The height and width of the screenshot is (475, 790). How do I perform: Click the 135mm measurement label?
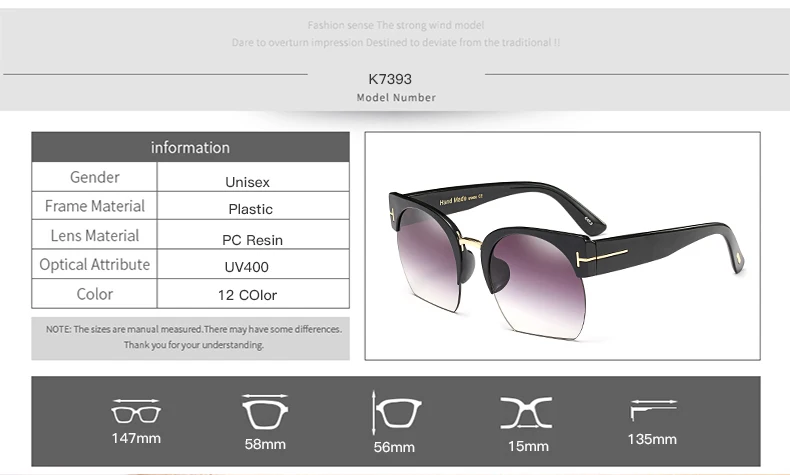click(x=652, y=439)
